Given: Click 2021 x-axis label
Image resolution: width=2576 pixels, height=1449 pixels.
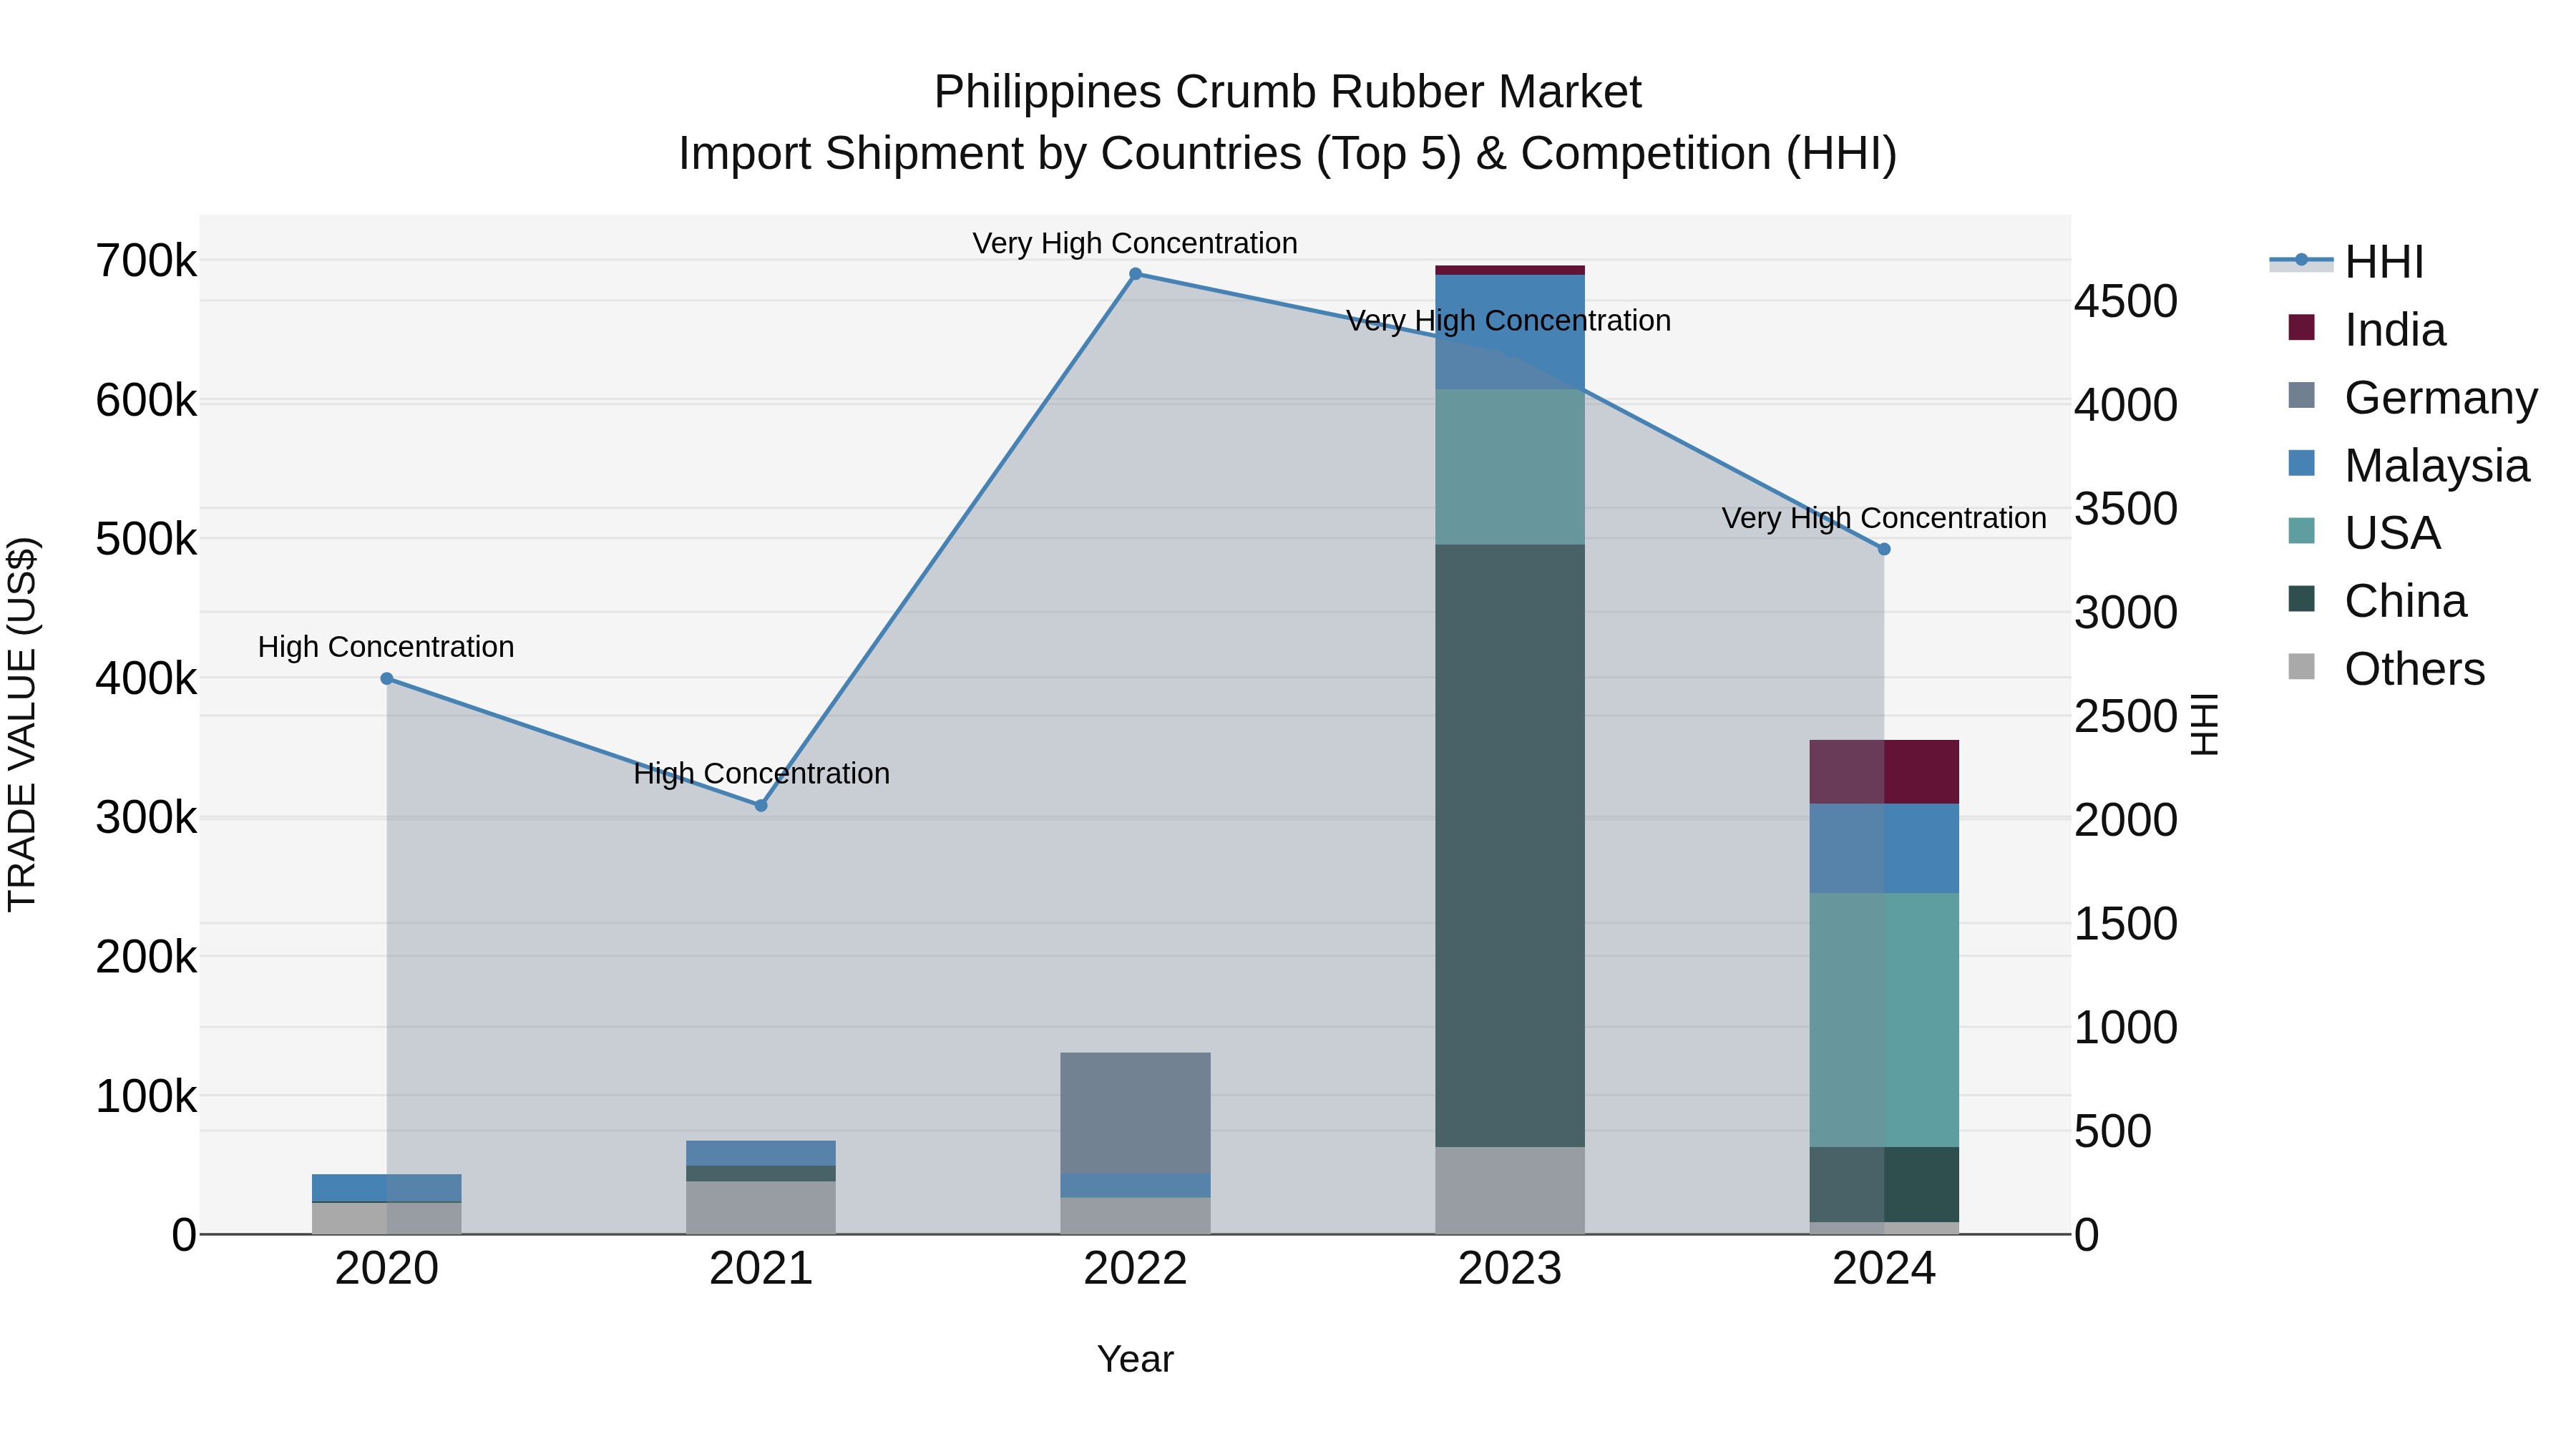Looking at the screenshot, I should [x=761, y=1269].
